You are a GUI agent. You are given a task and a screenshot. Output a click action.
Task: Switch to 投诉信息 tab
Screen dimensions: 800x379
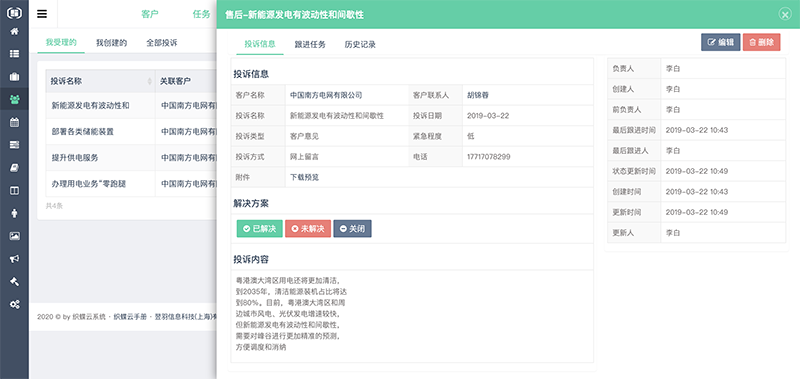[260, 44]
